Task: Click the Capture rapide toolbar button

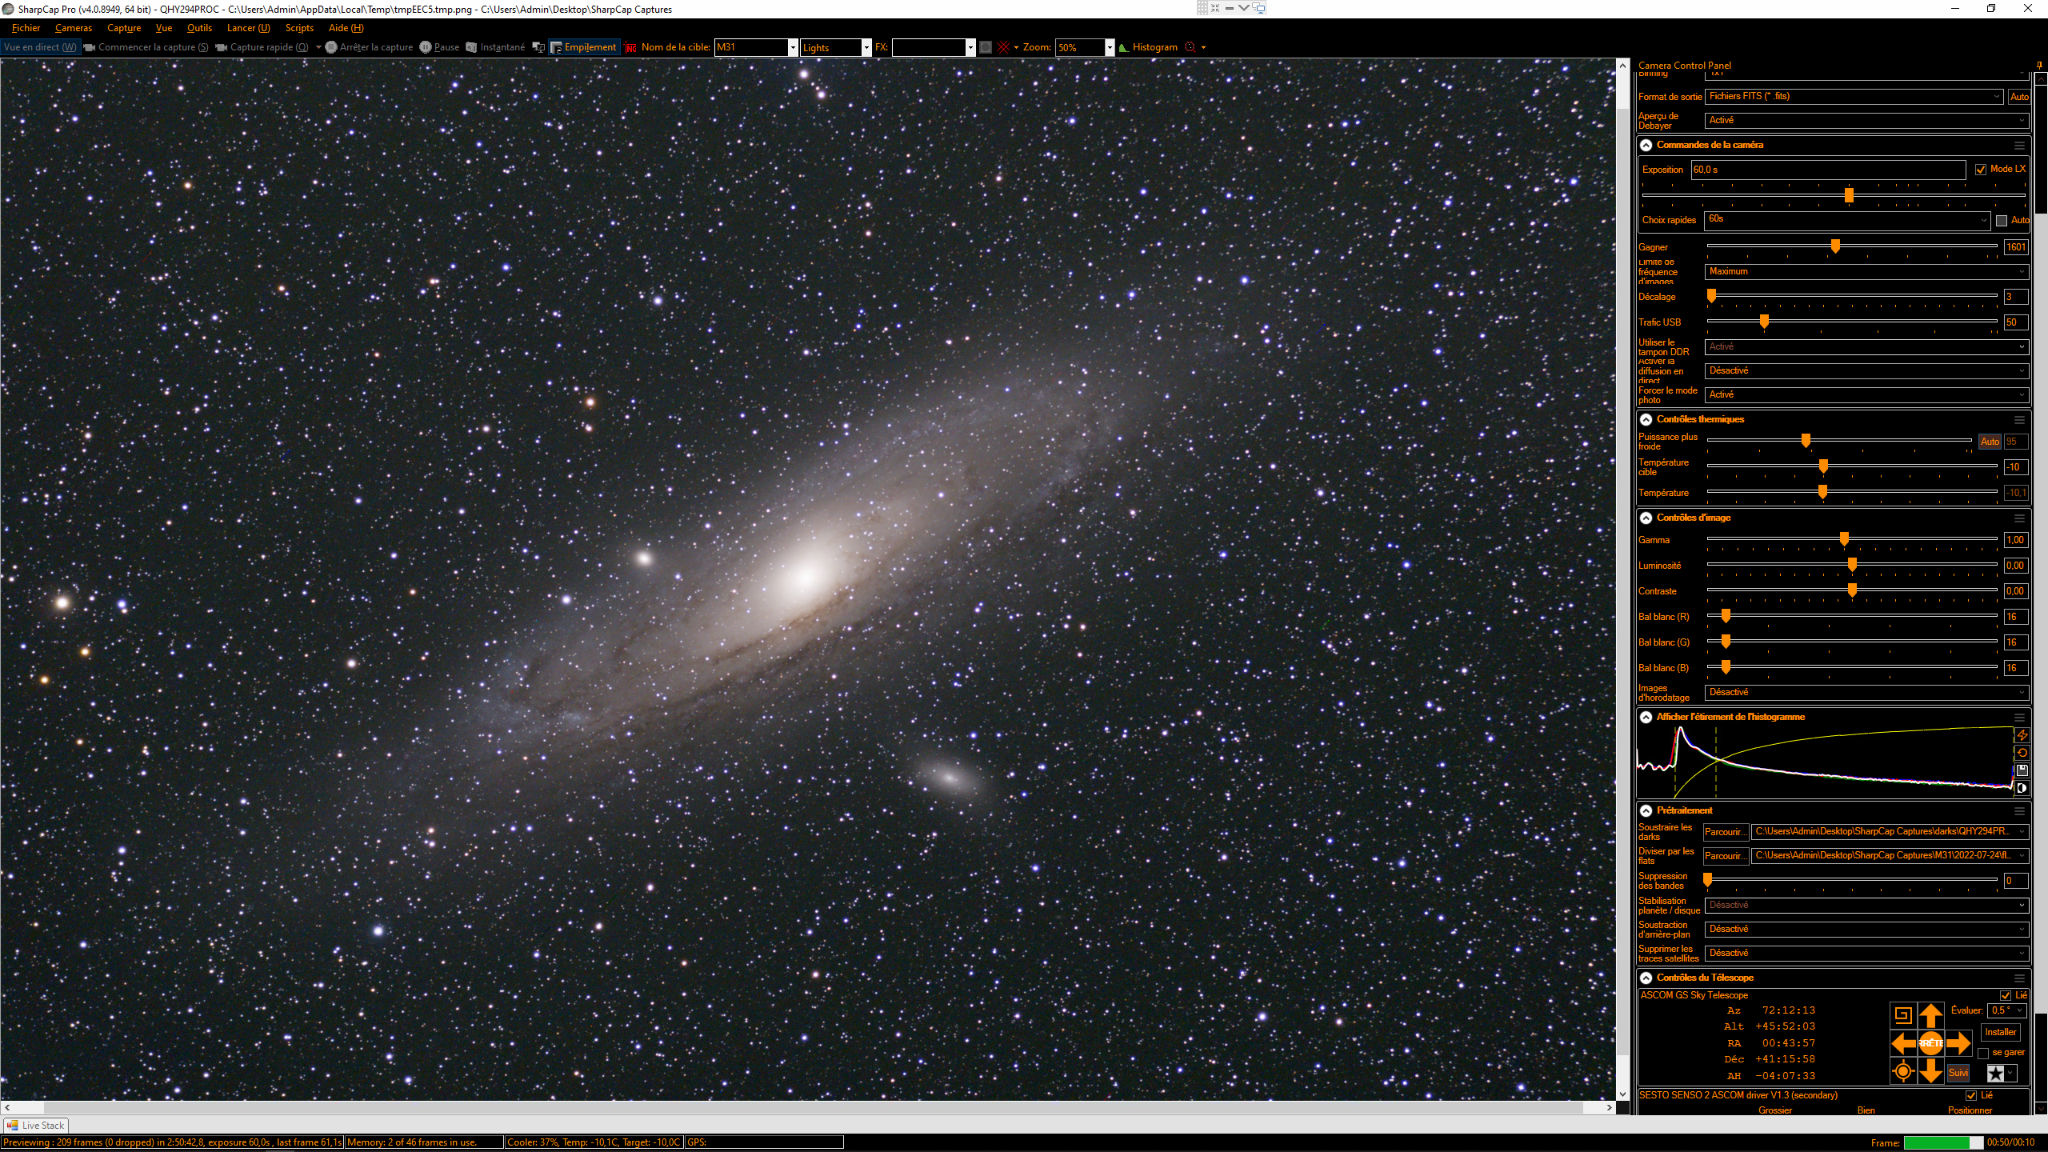Action: pyautogui.click(x=262, y=47)
